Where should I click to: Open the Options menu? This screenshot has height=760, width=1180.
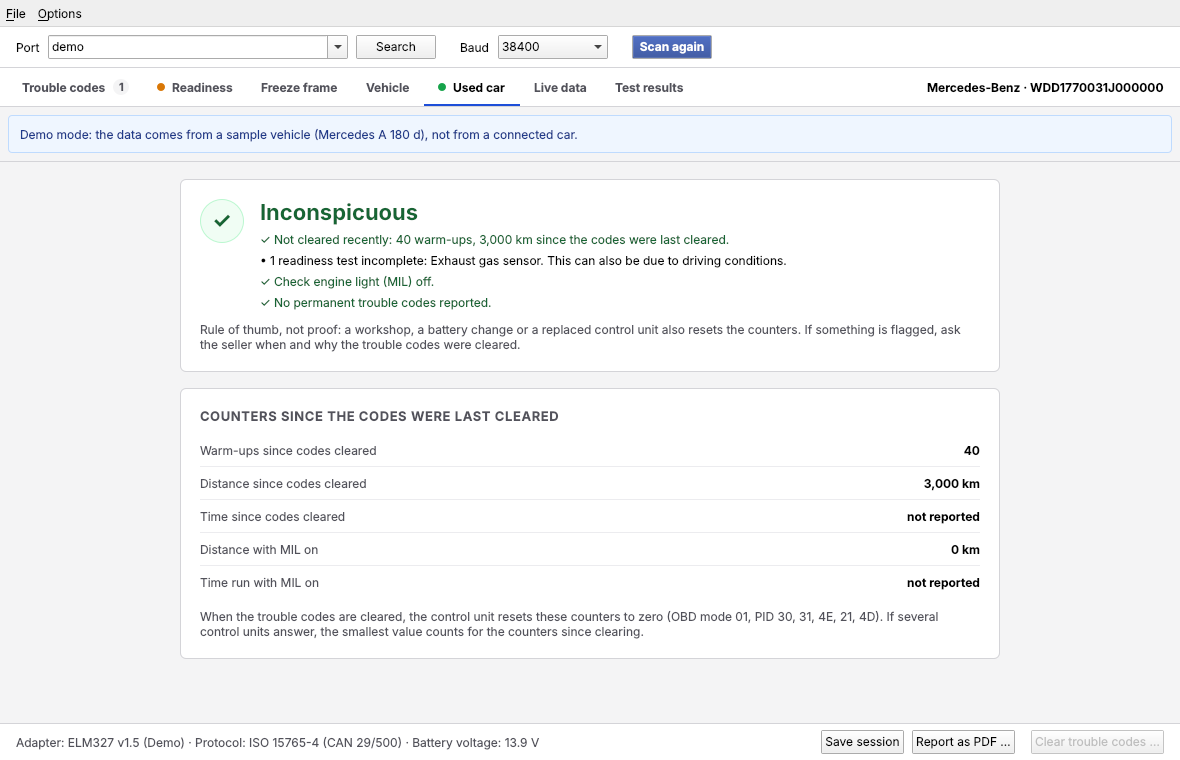[59, 14]
